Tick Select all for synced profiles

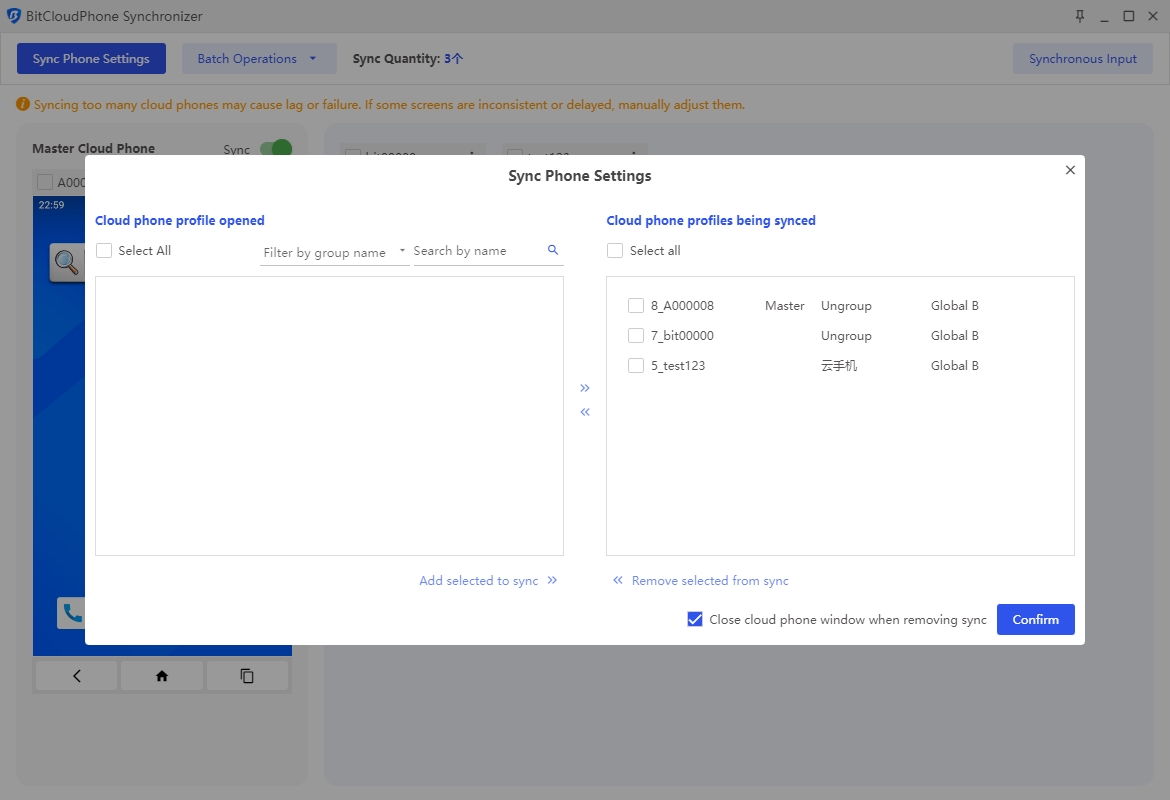coord(615,251)
